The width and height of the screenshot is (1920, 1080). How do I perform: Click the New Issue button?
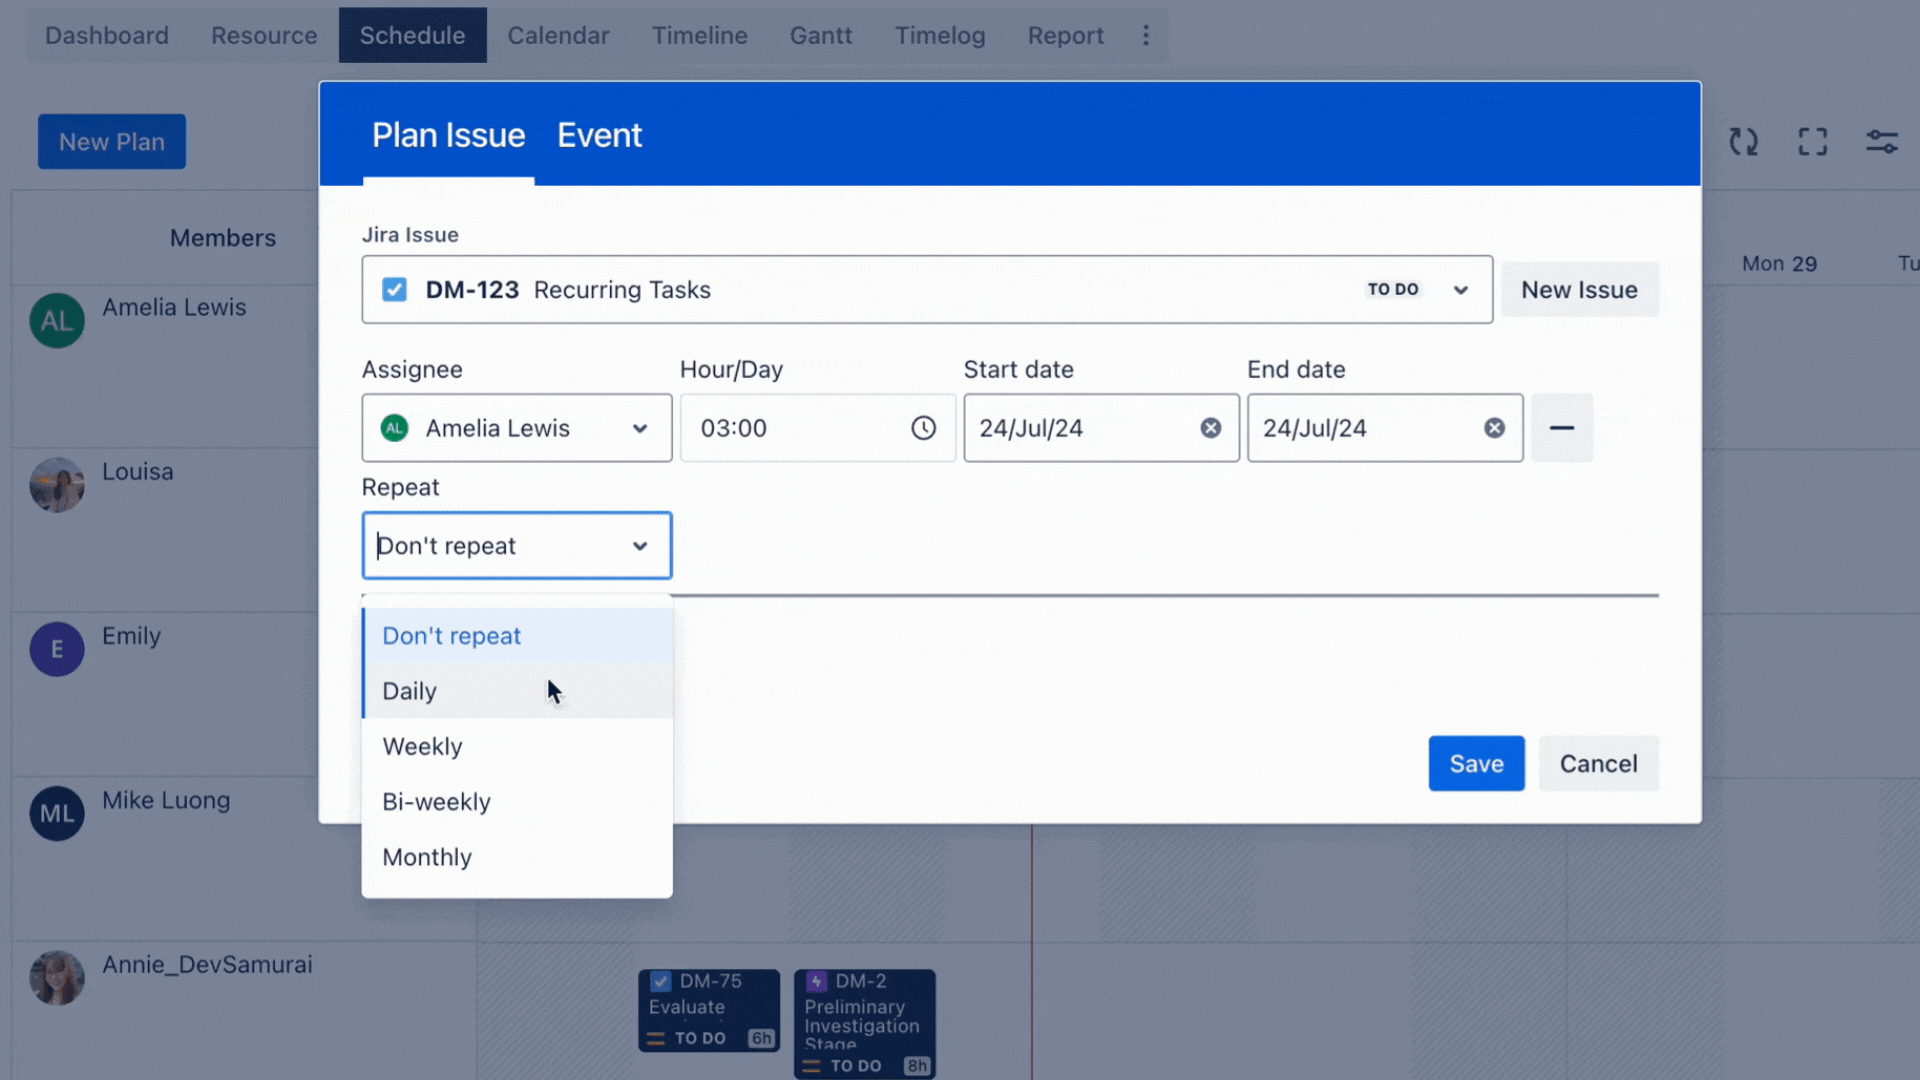click(x=1579, y=289)
